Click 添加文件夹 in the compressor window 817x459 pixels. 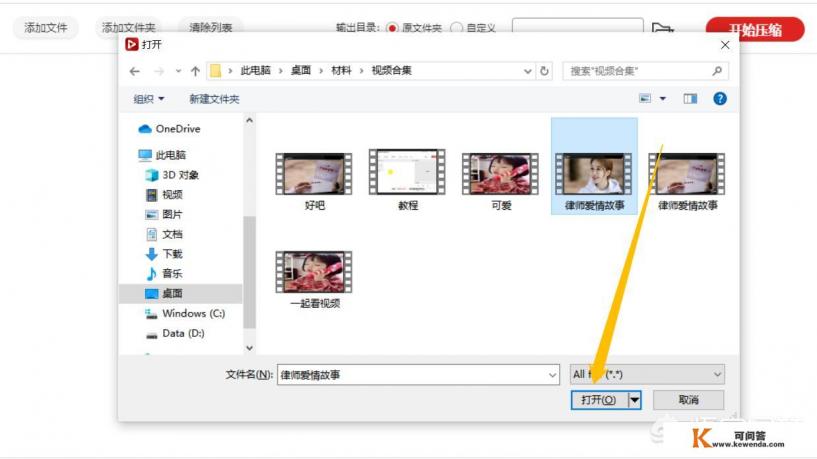(128, 28)
